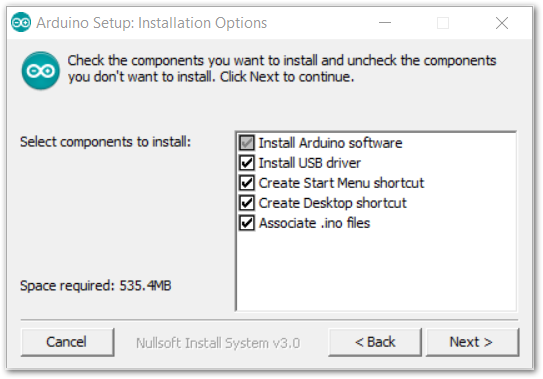Click the "Space required: 535.4MB" text
This screenshot has width=543, height=379.
click(96, 285)
